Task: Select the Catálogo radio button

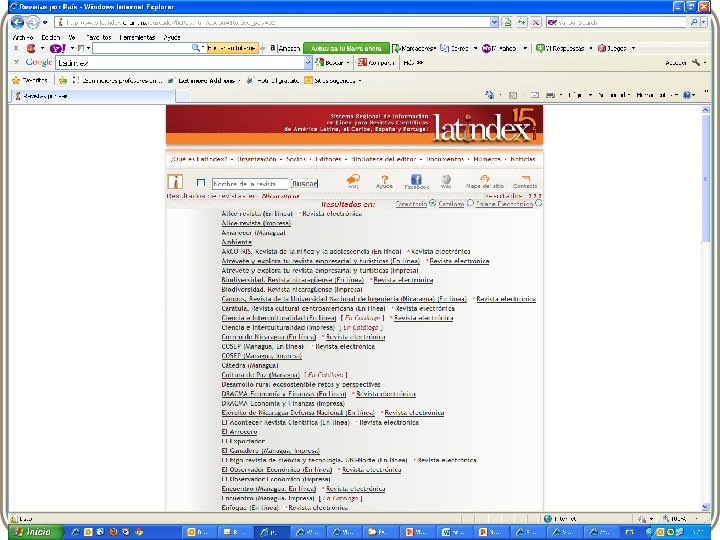Action: (470, 203)
